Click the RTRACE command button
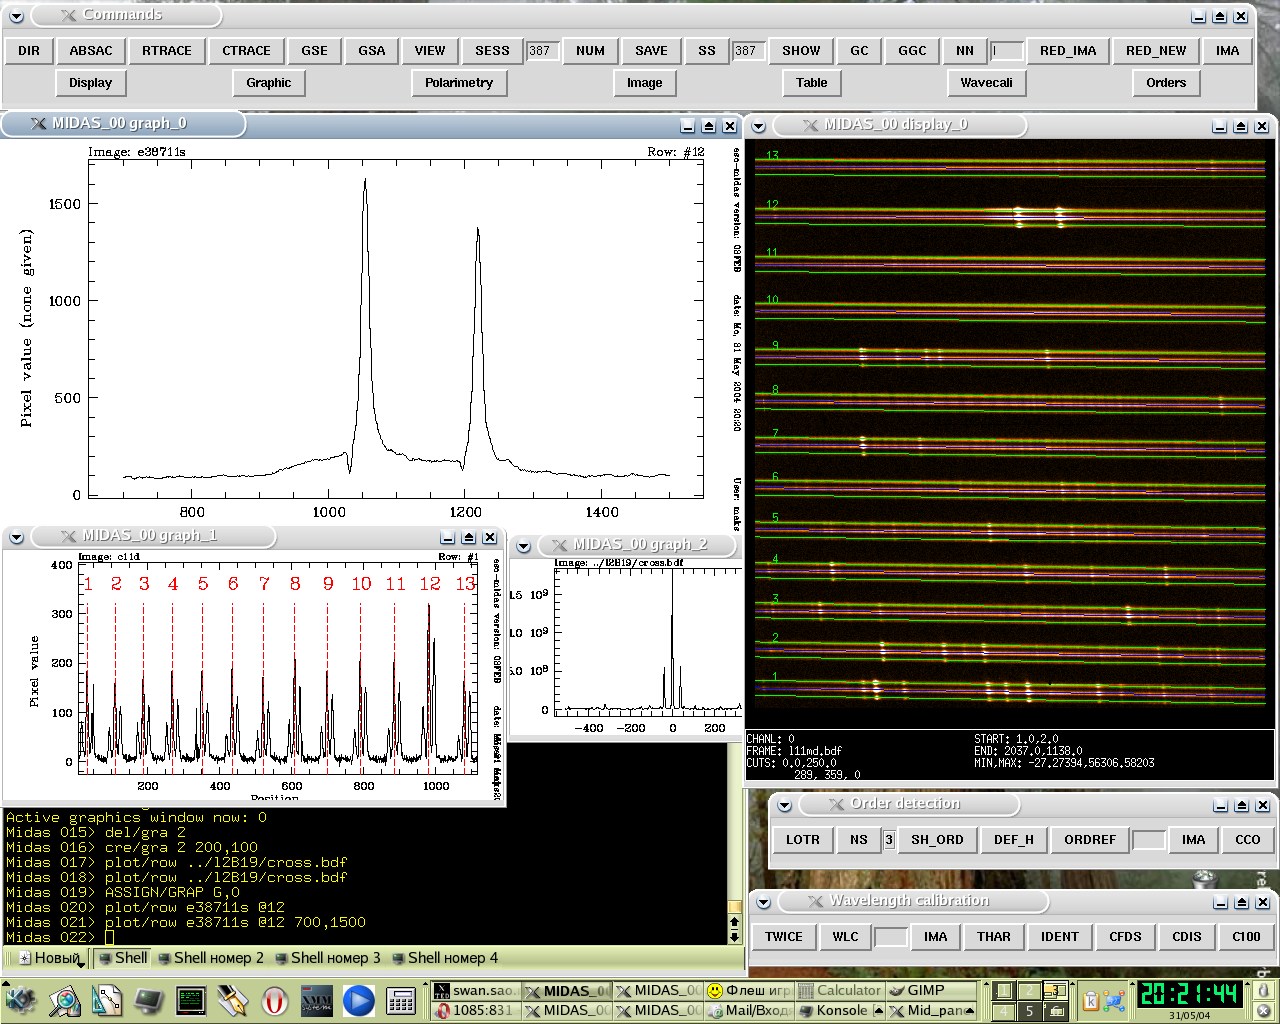The image size is (1280, 1024). click(x=167, y=51)
